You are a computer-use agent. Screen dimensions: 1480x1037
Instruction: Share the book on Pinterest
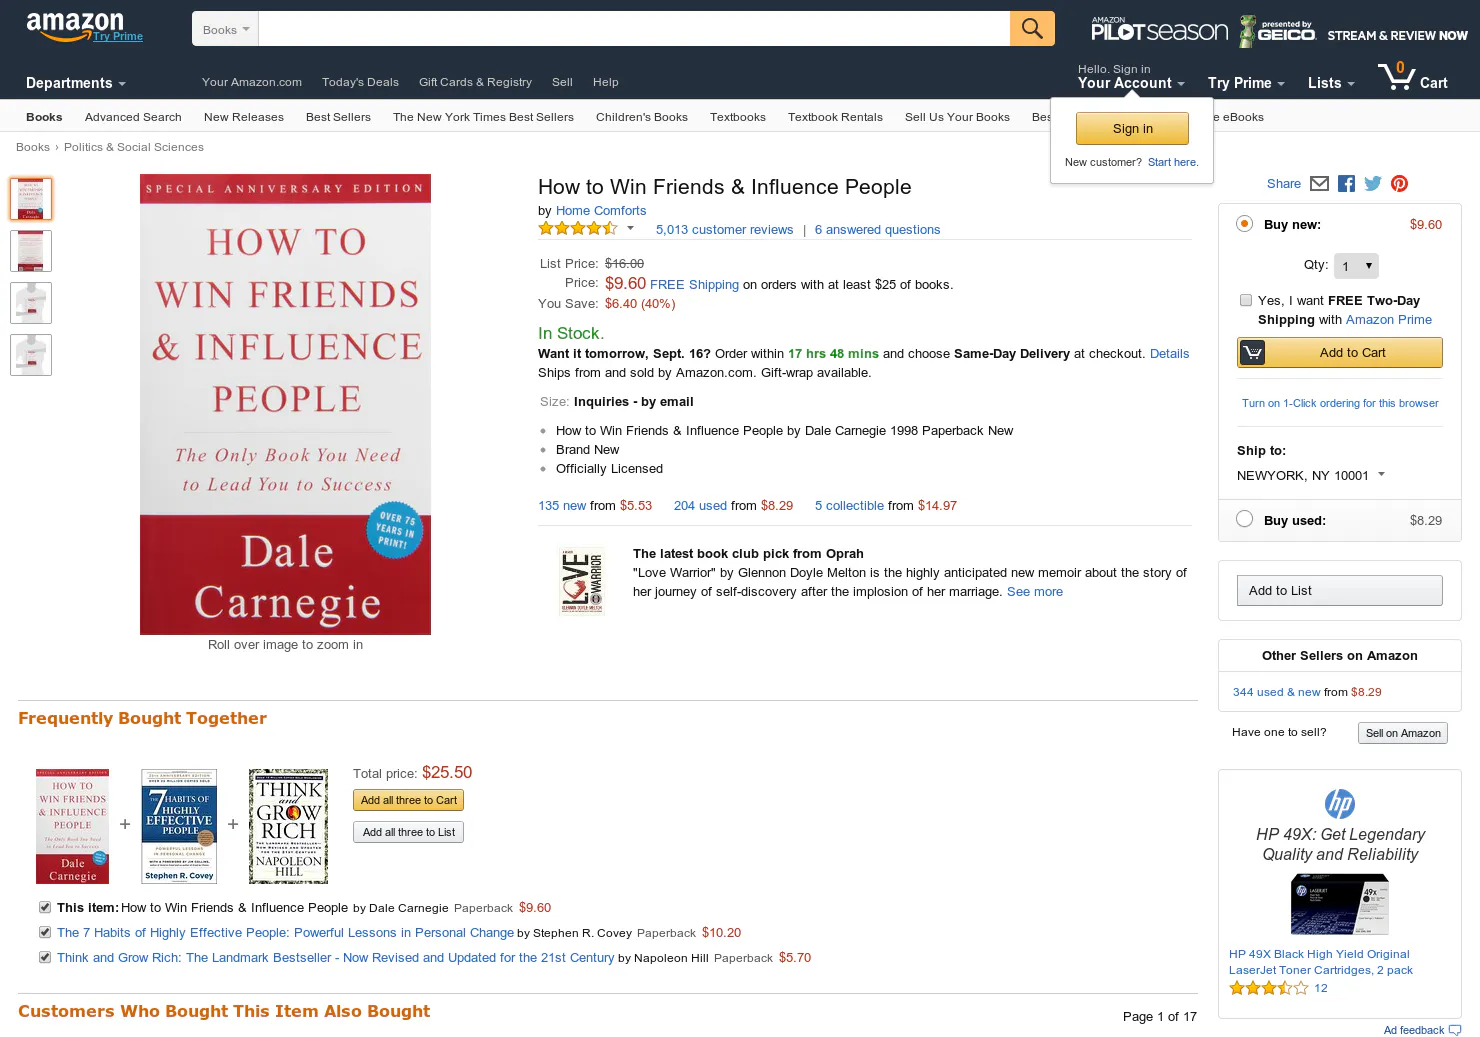1400,184
